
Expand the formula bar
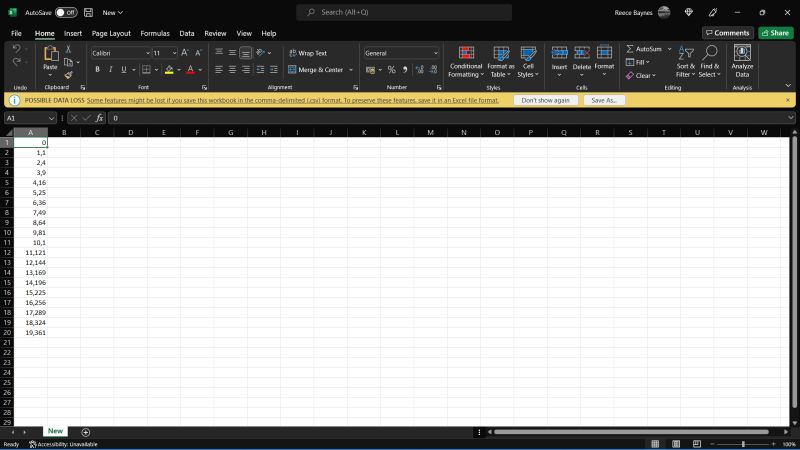click(x=790, y=118)
